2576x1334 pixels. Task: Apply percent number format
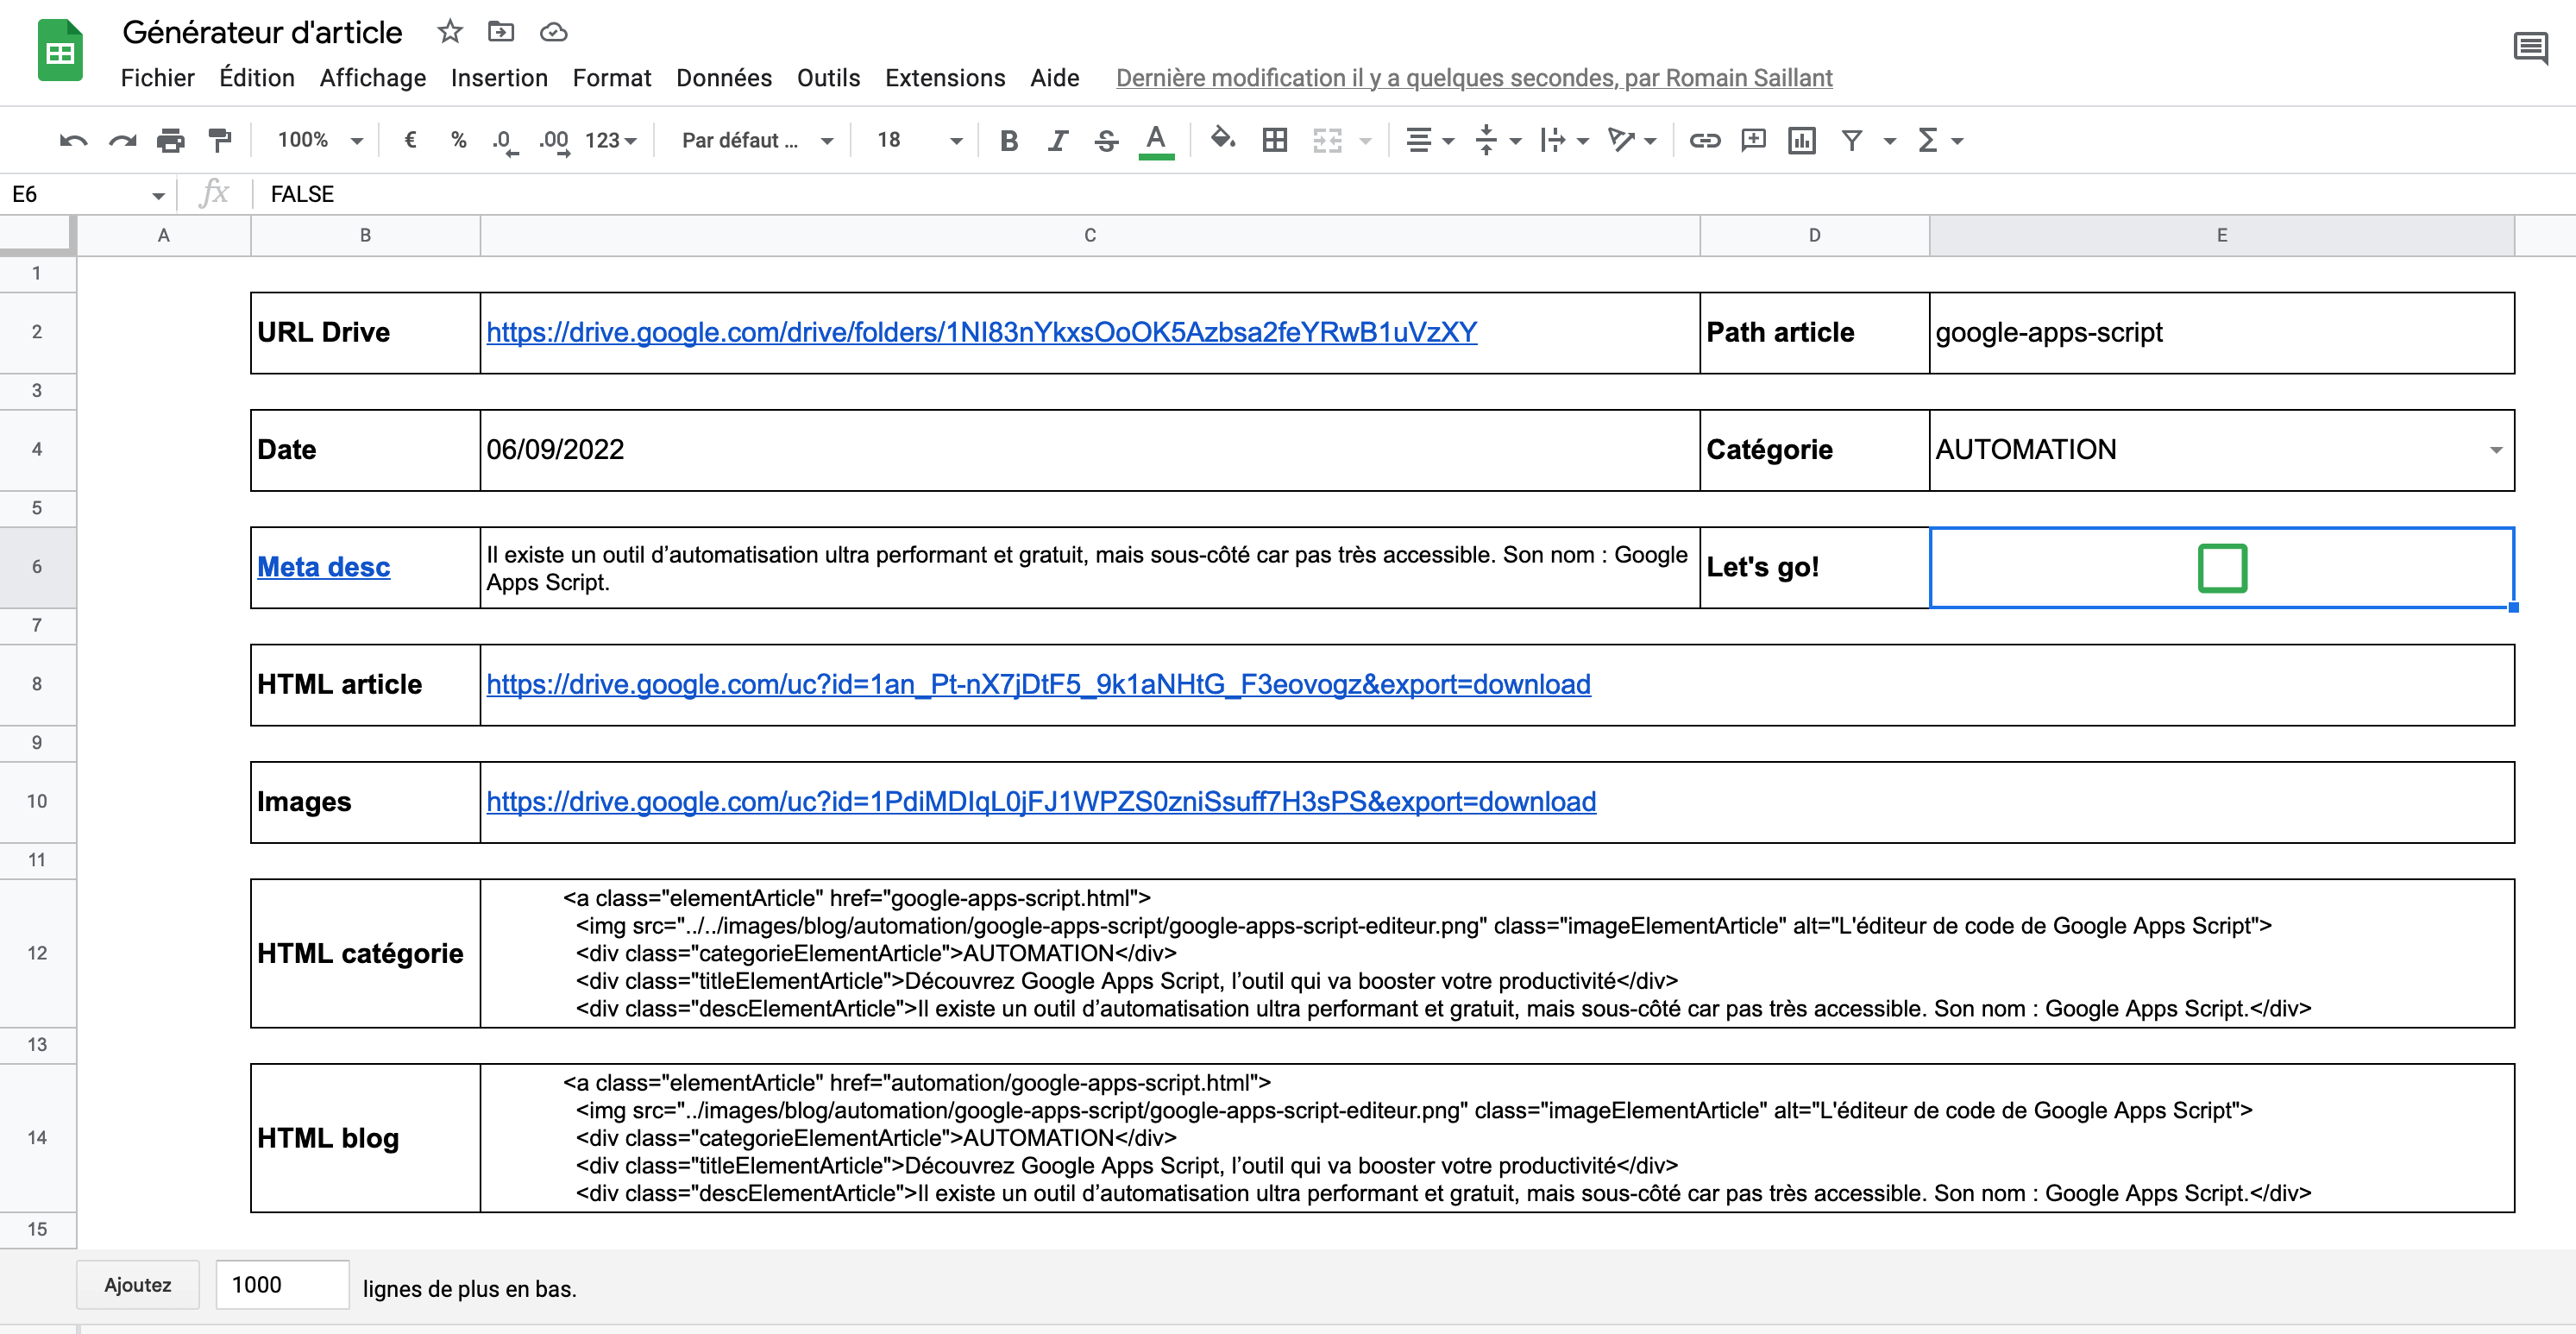click(458, 140)
